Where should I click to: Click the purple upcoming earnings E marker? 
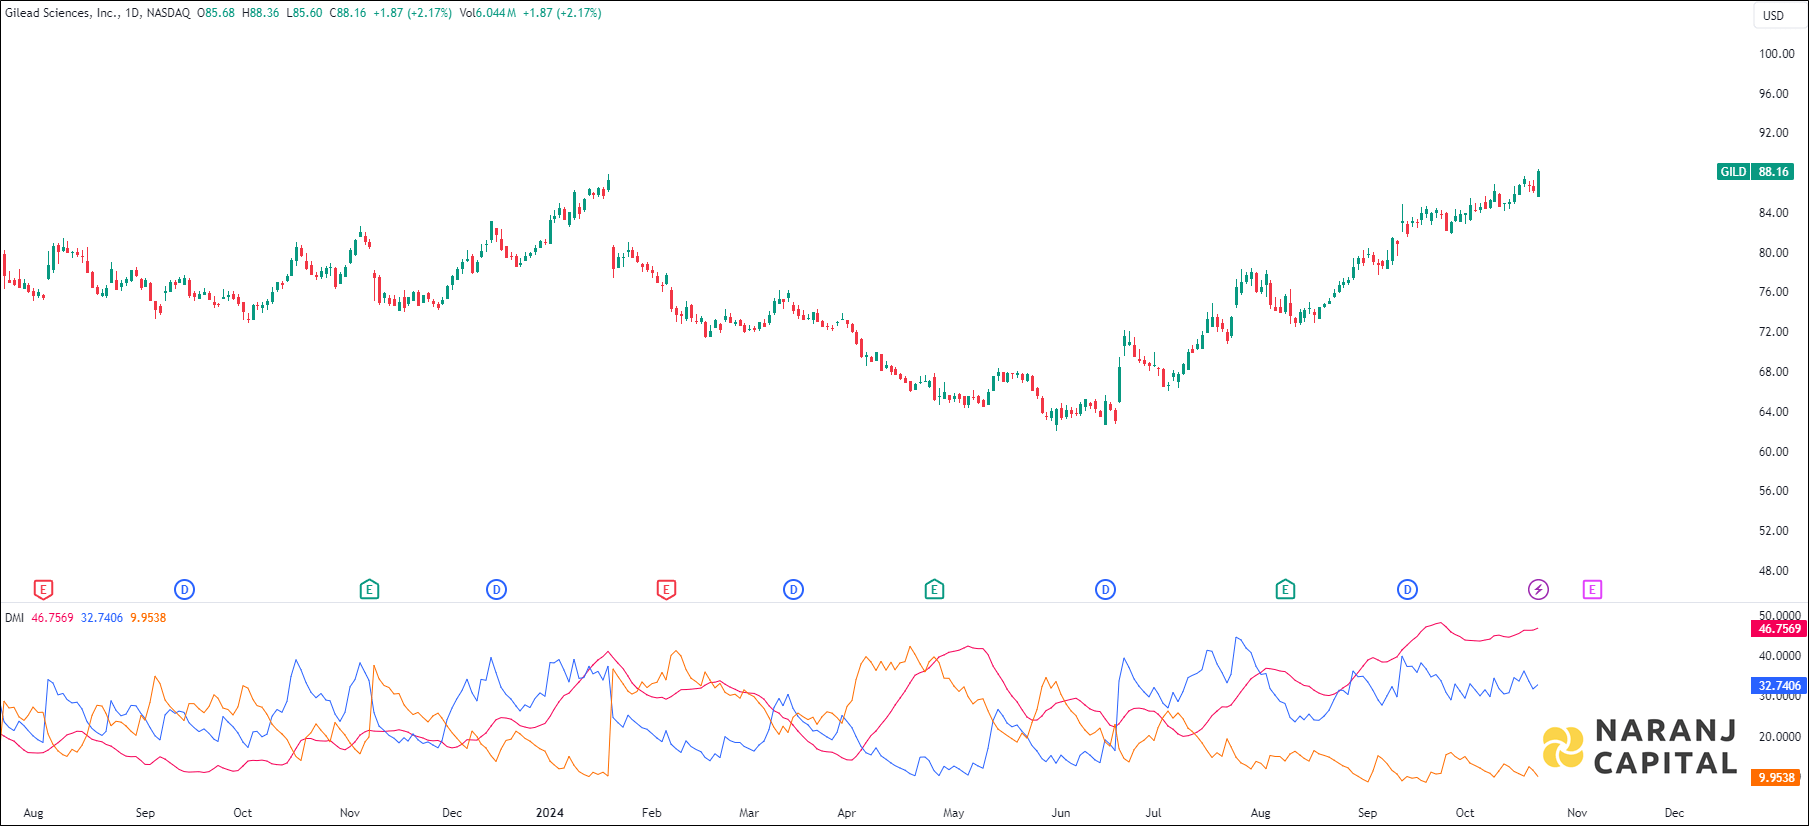tap(1592, 590)
